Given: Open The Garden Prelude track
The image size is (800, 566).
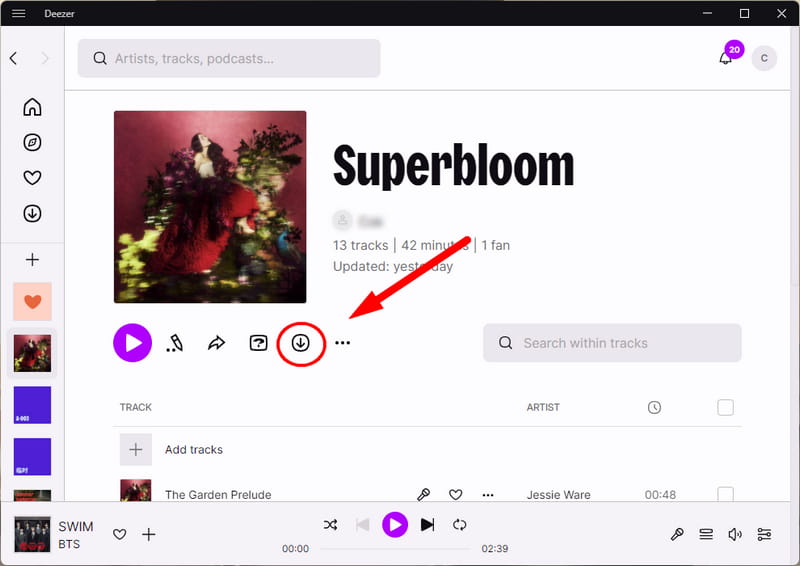Looking at the screenshot, I should [x=218, y=495].
